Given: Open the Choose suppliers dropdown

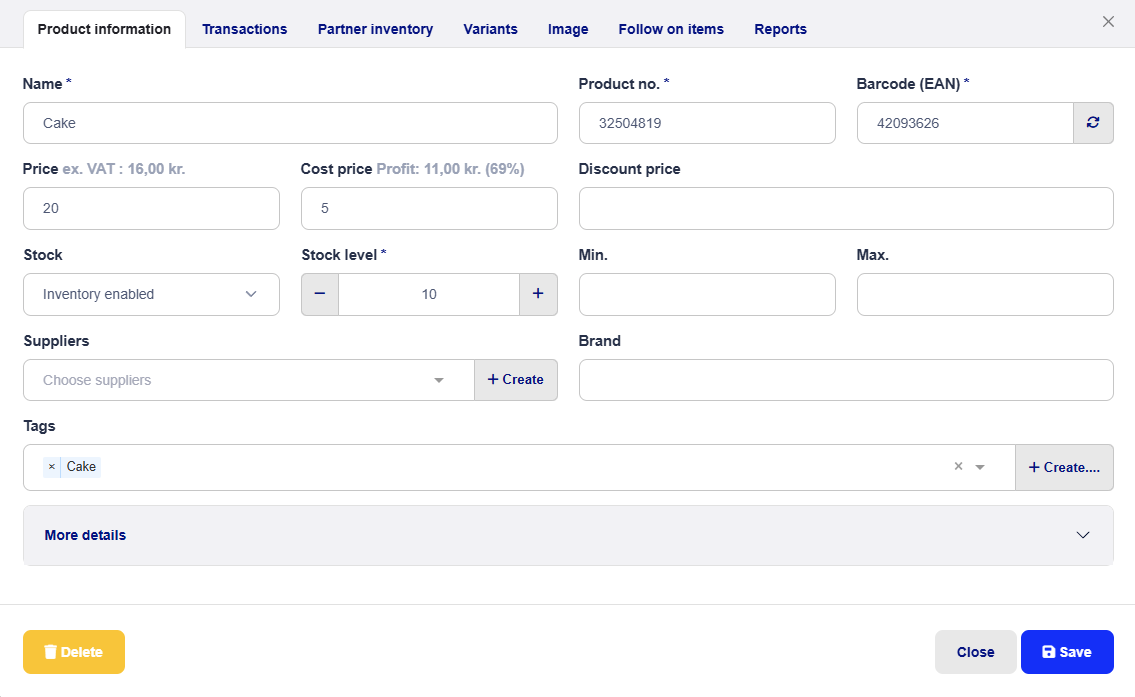Looking at the screenshot, I should pyautogui.click(x=249, y=380).
